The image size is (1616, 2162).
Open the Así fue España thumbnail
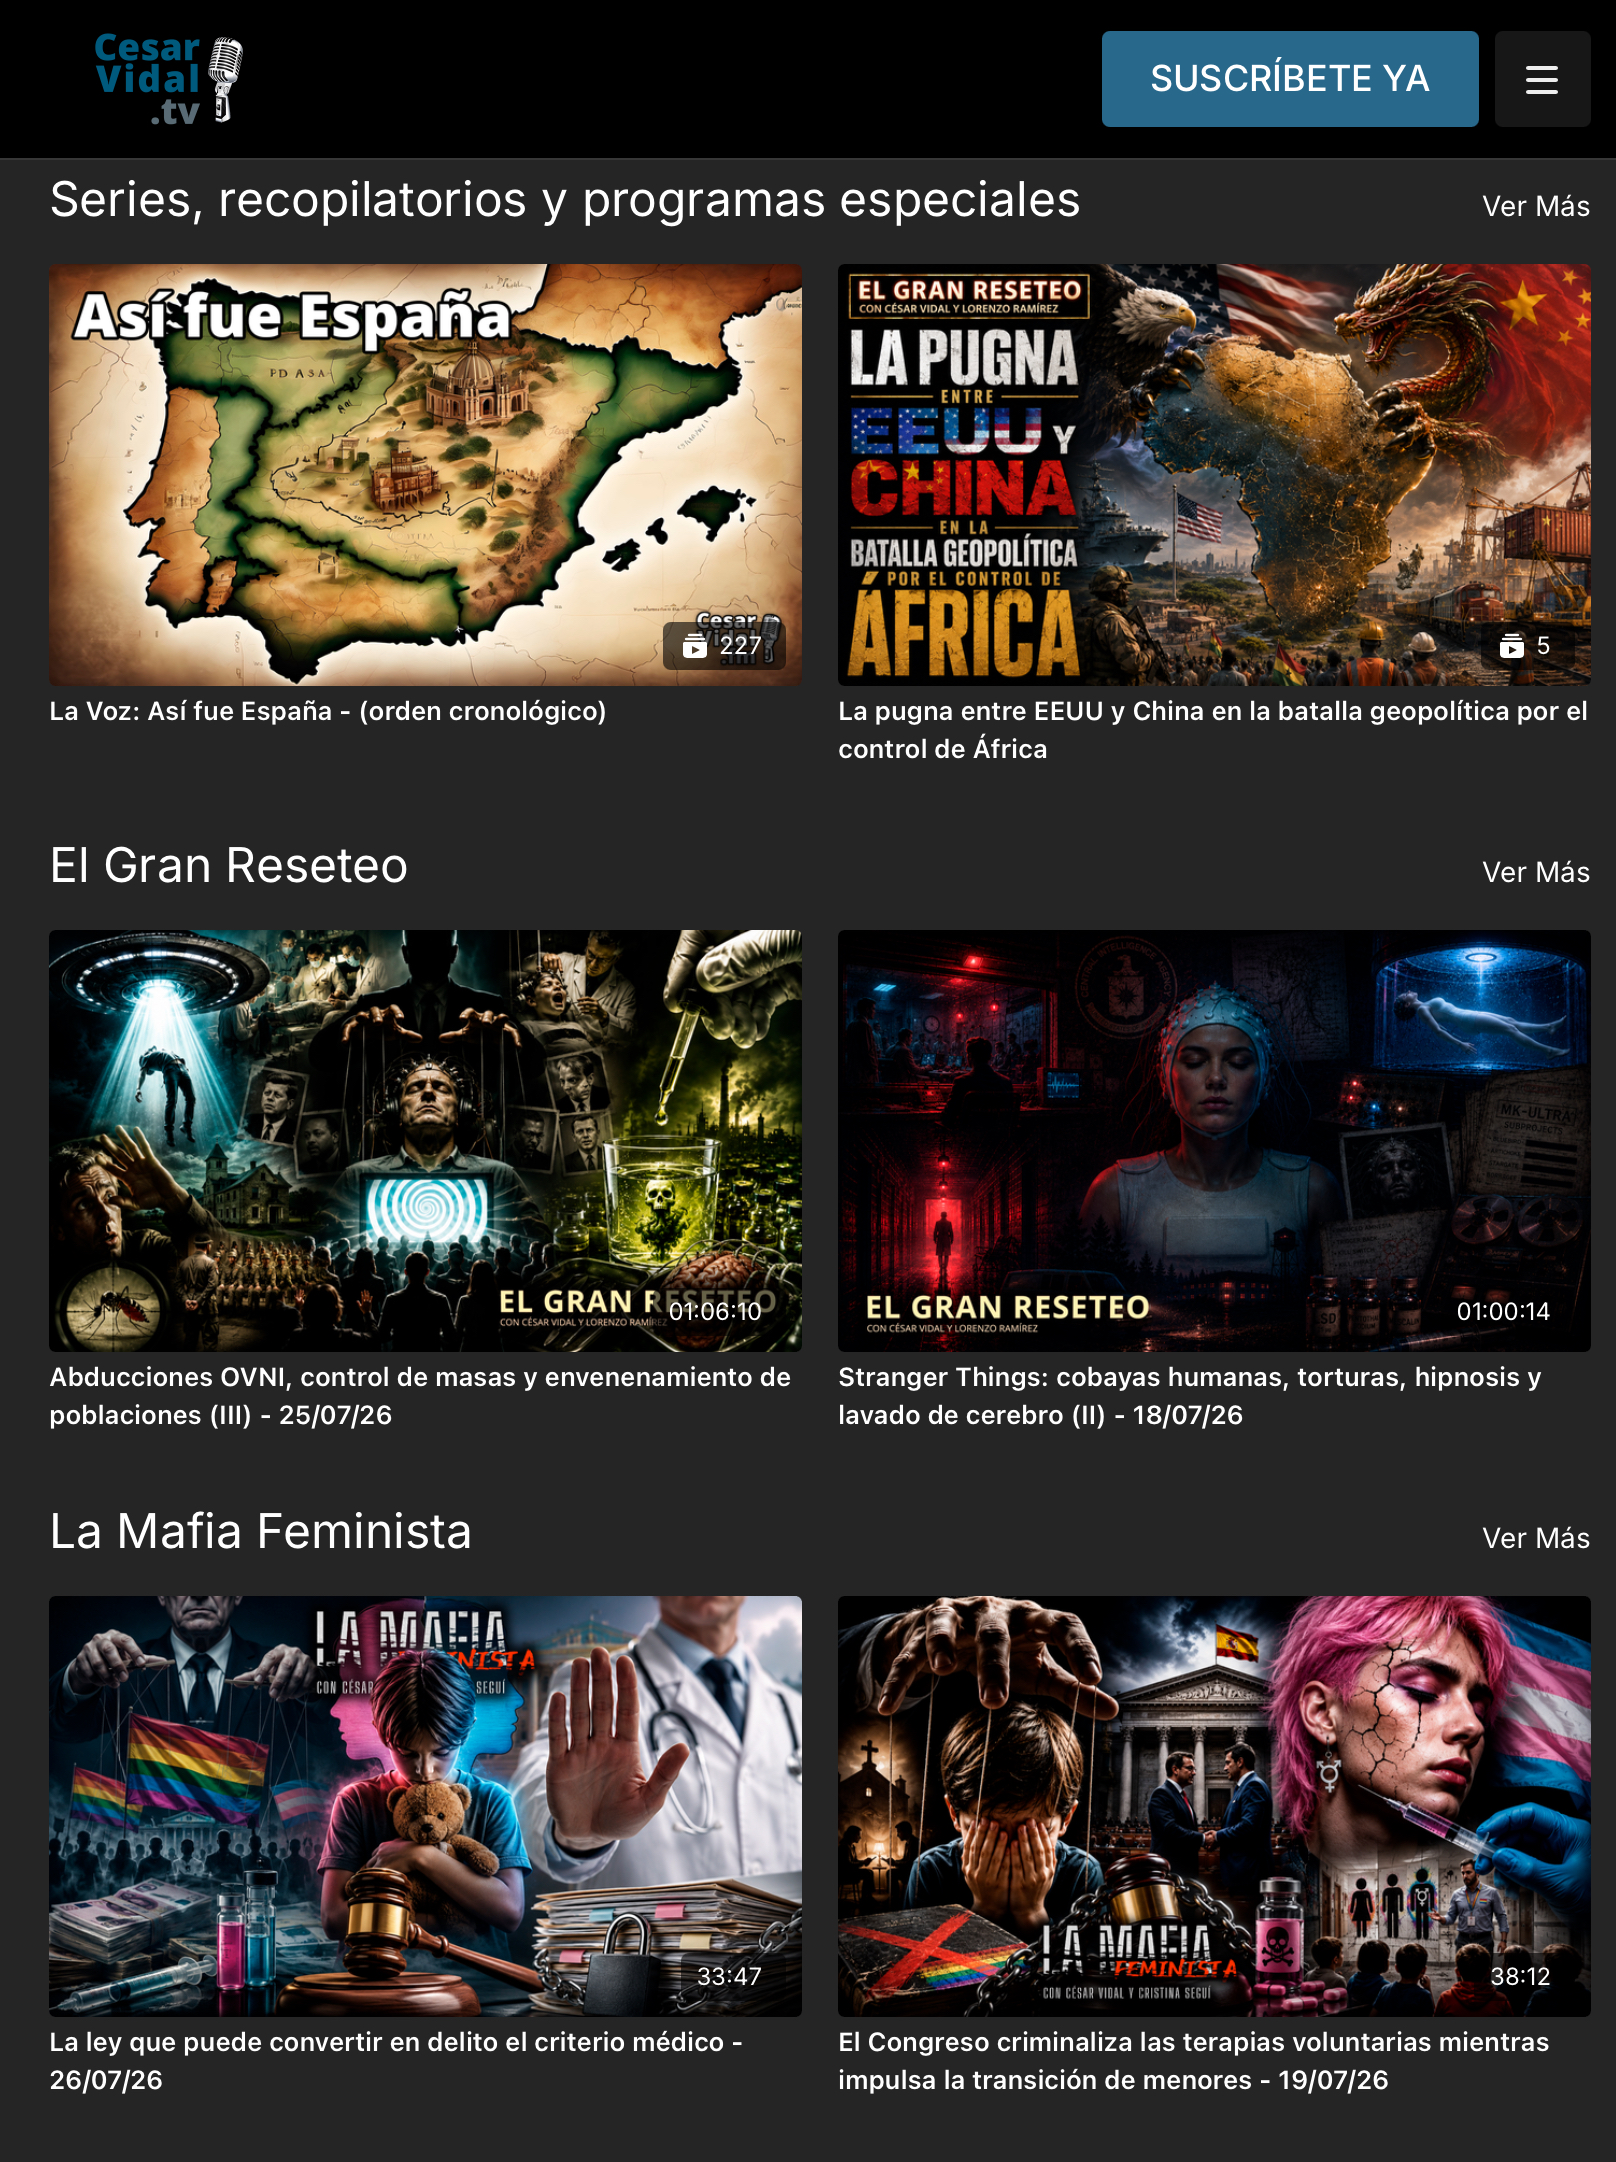pos(426,475)
